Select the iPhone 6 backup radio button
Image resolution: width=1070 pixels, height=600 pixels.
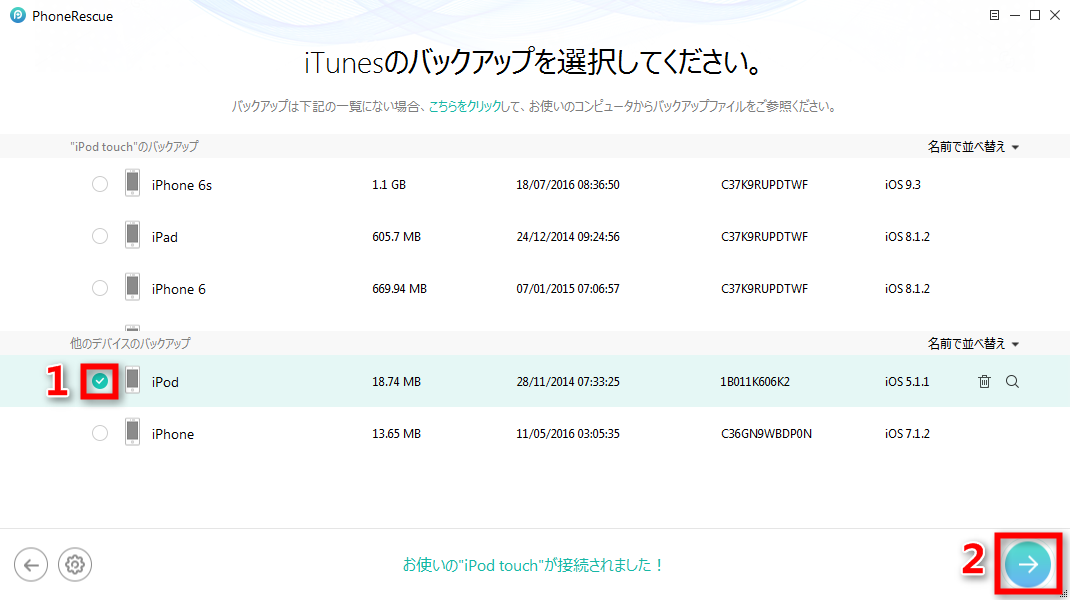coord(100,288)
